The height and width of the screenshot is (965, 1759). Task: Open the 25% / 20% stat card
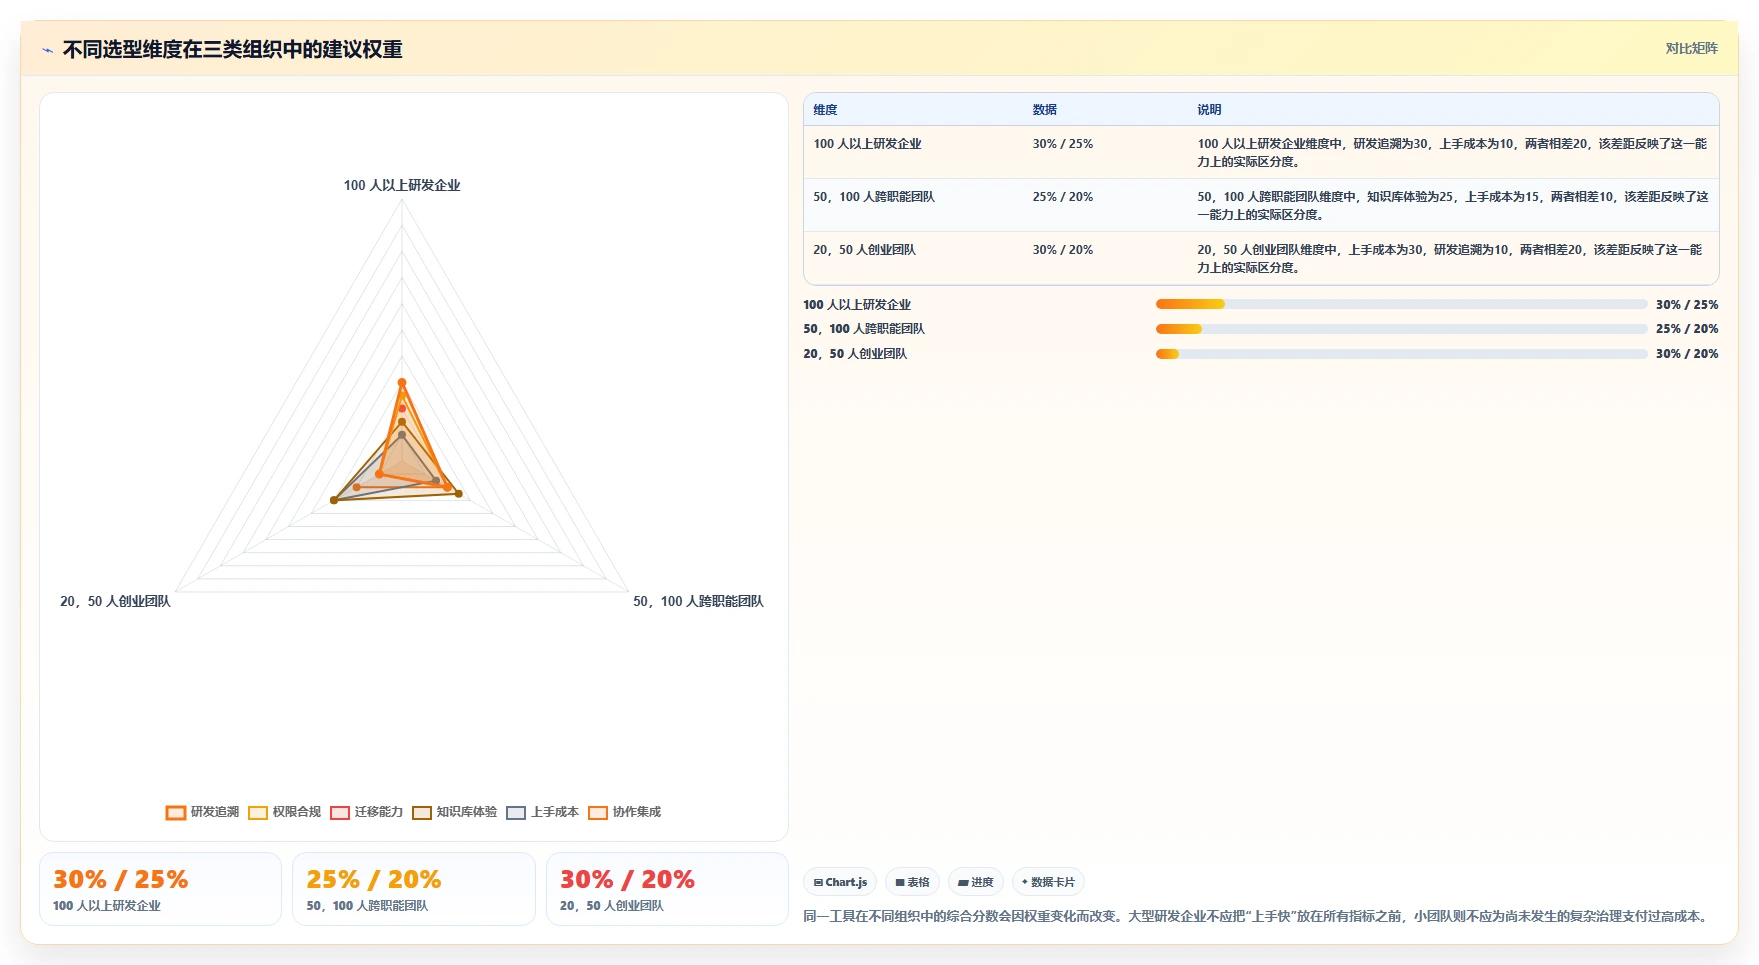414,889
